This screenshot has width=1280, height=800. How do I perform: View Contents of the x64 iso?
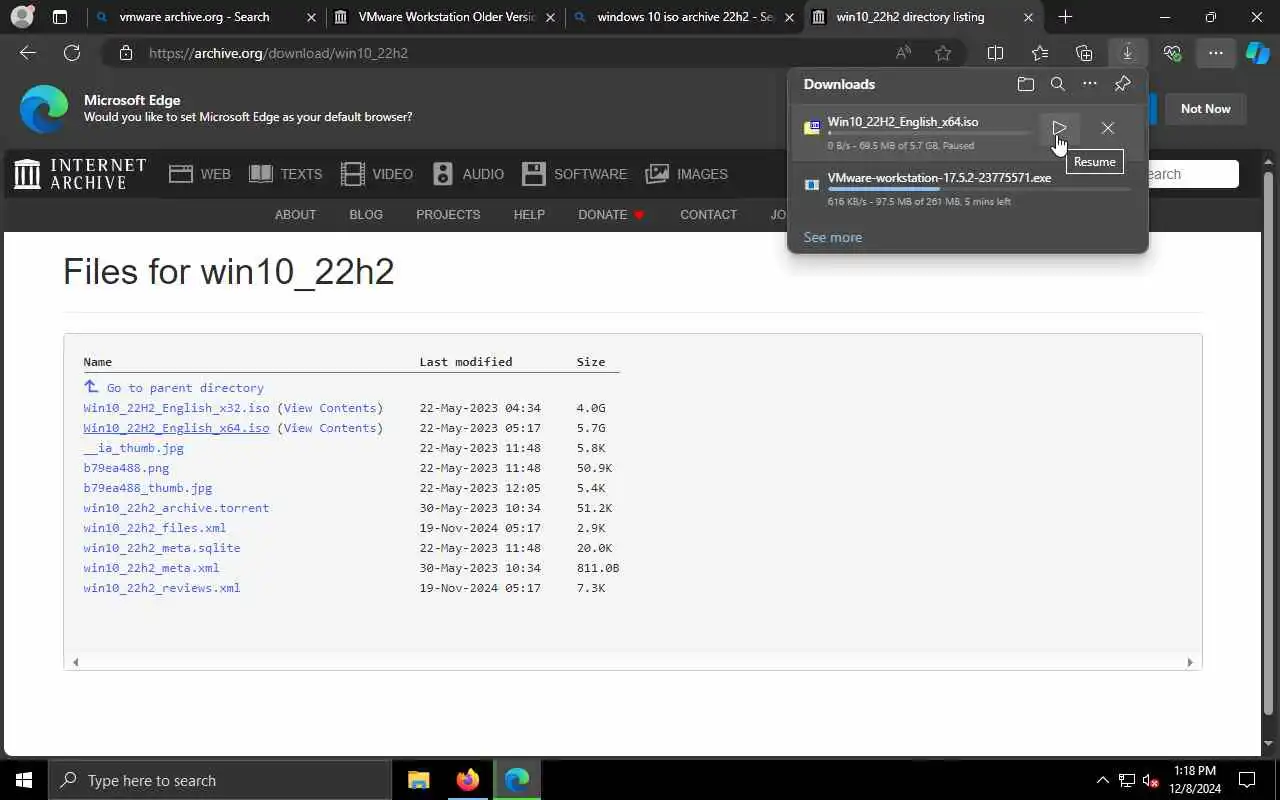click(x=330, y=428)
